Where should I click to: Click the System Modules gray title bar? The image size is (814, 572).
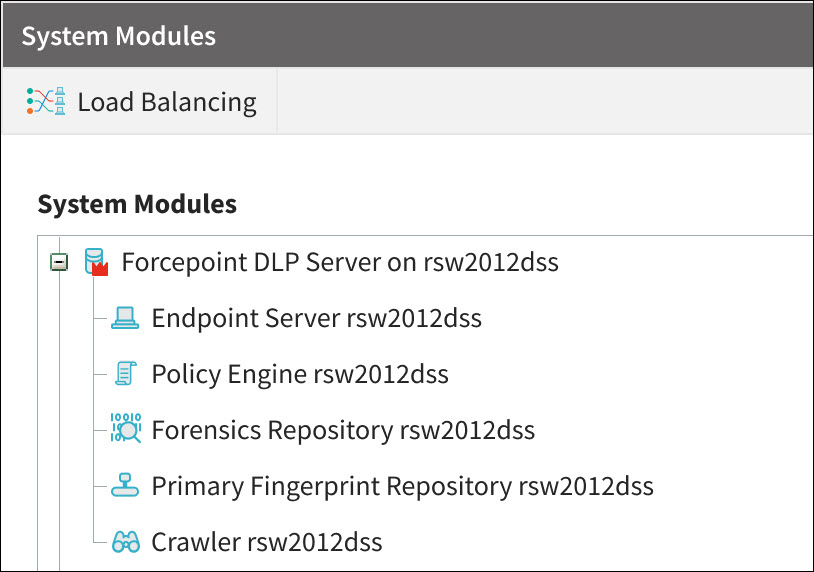click(450, 36)
